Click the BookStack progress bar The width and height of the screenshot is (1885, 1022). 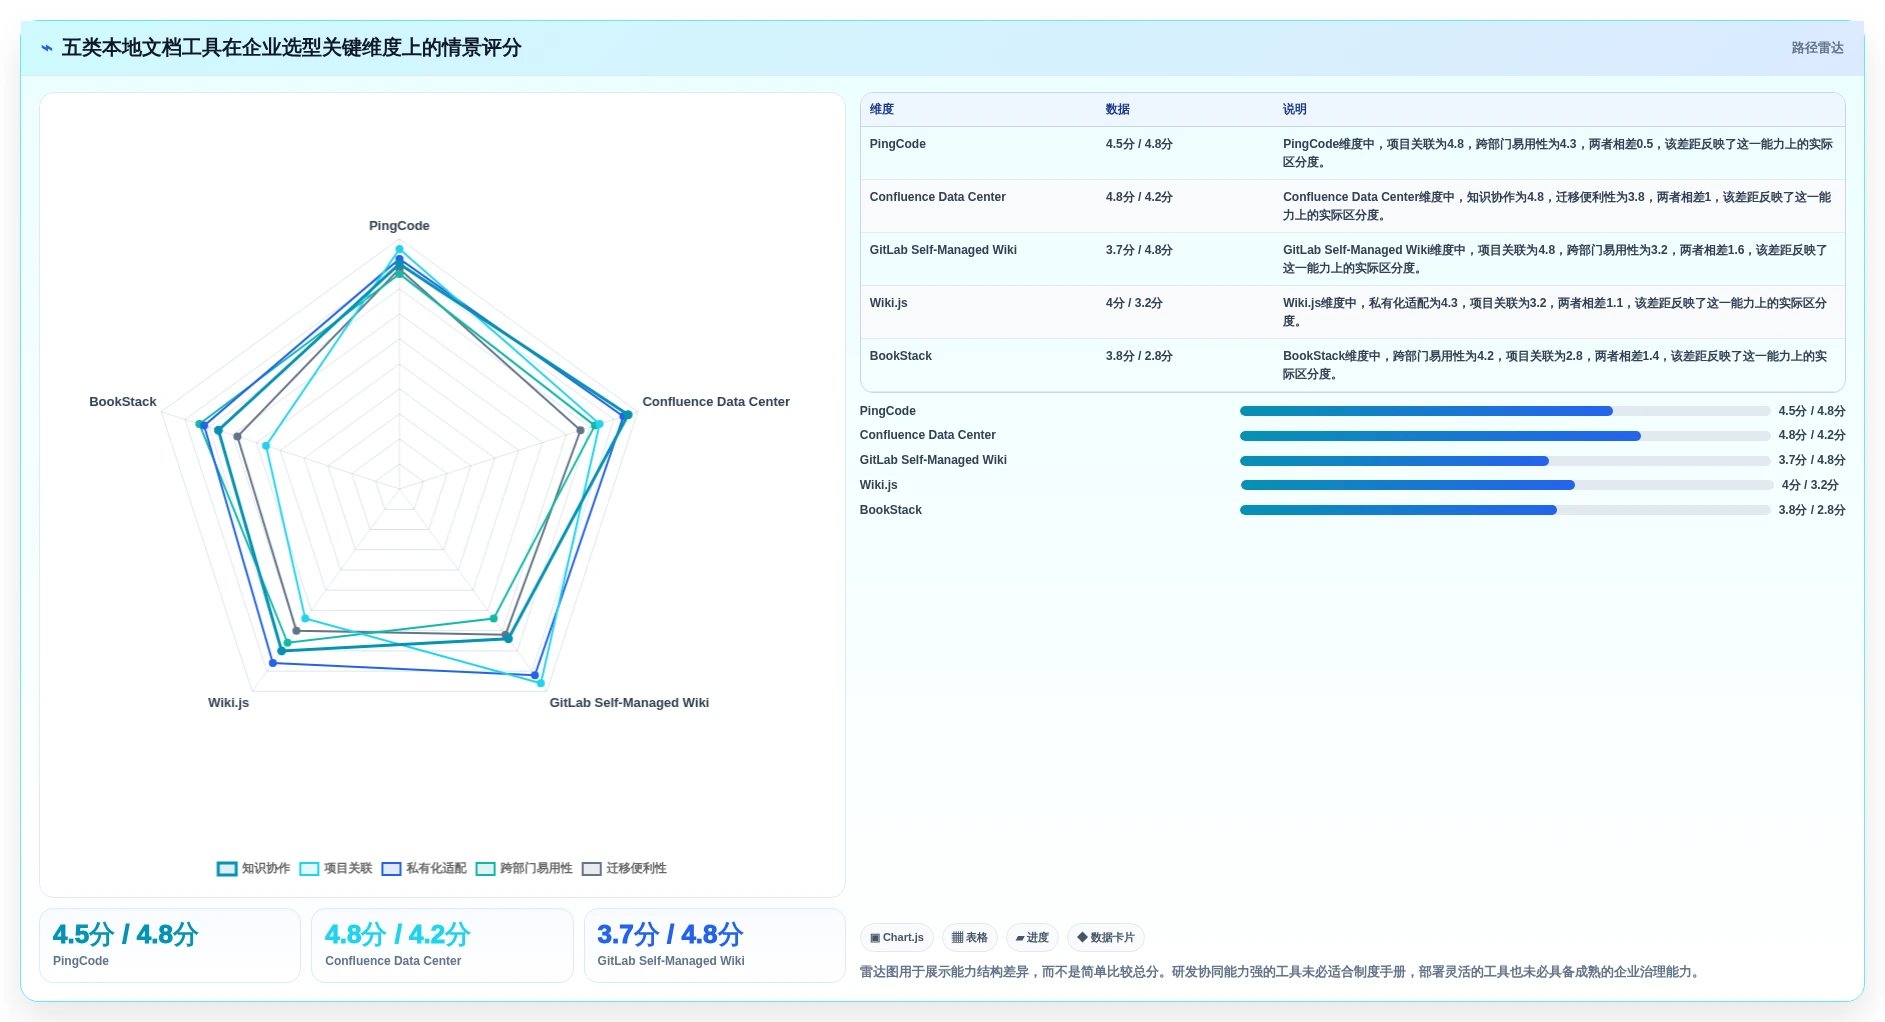pyautogui.click(x=1505, y=510)
